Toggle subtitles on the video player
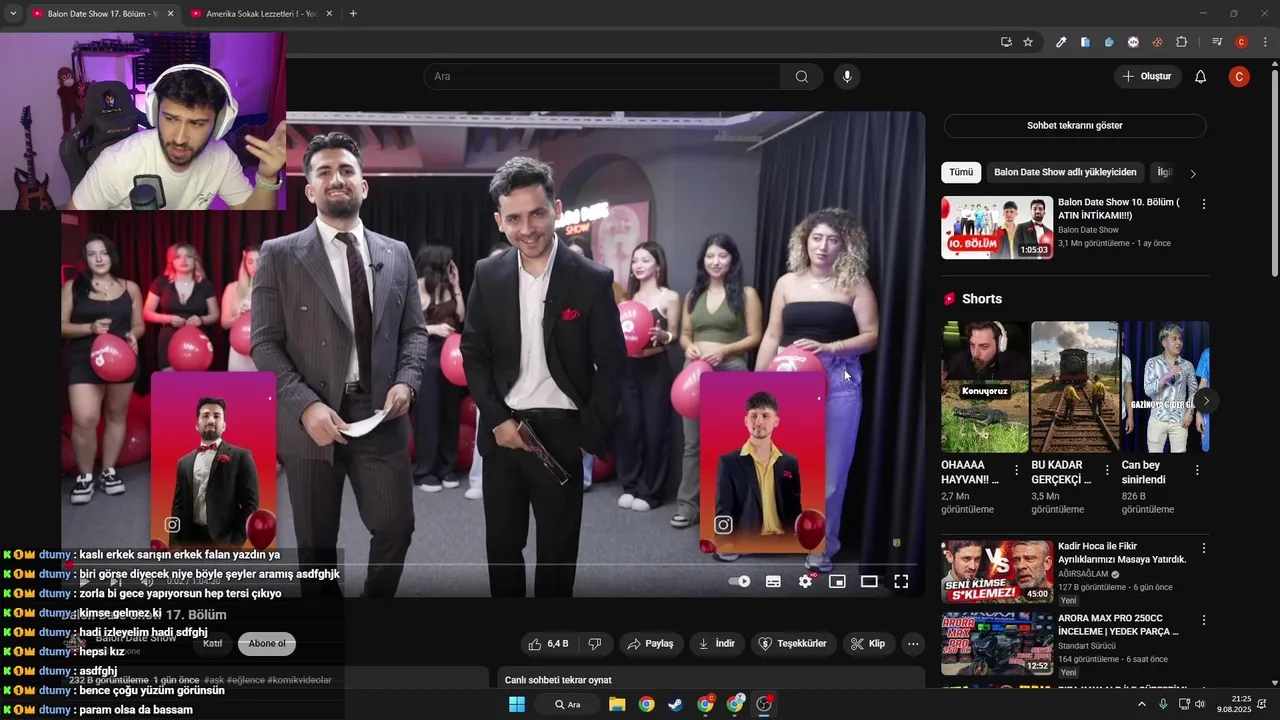This screenshot has width=1280, height=720. click(773, 581)
